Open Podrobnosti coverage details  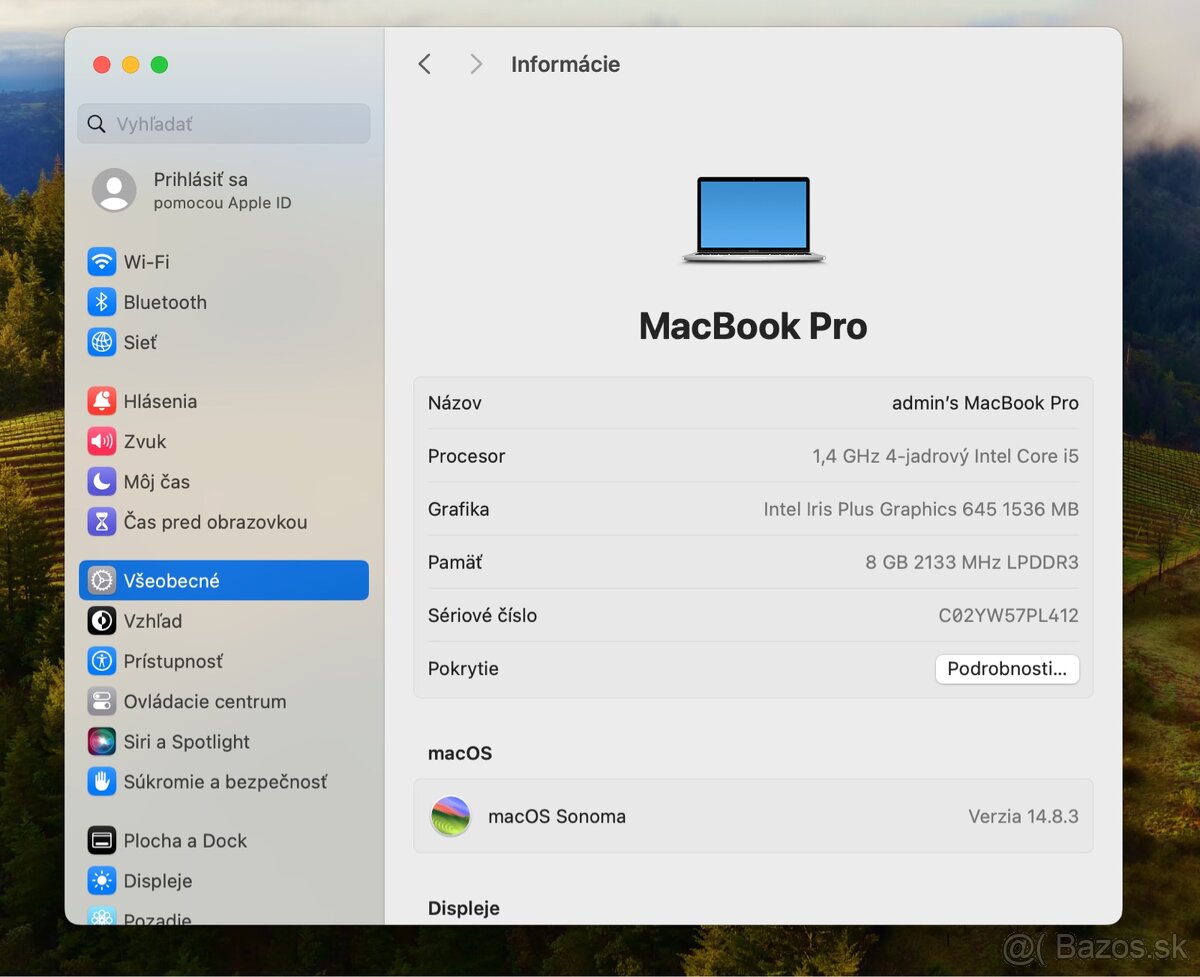pyautogui.click(x=1007, y=669)
